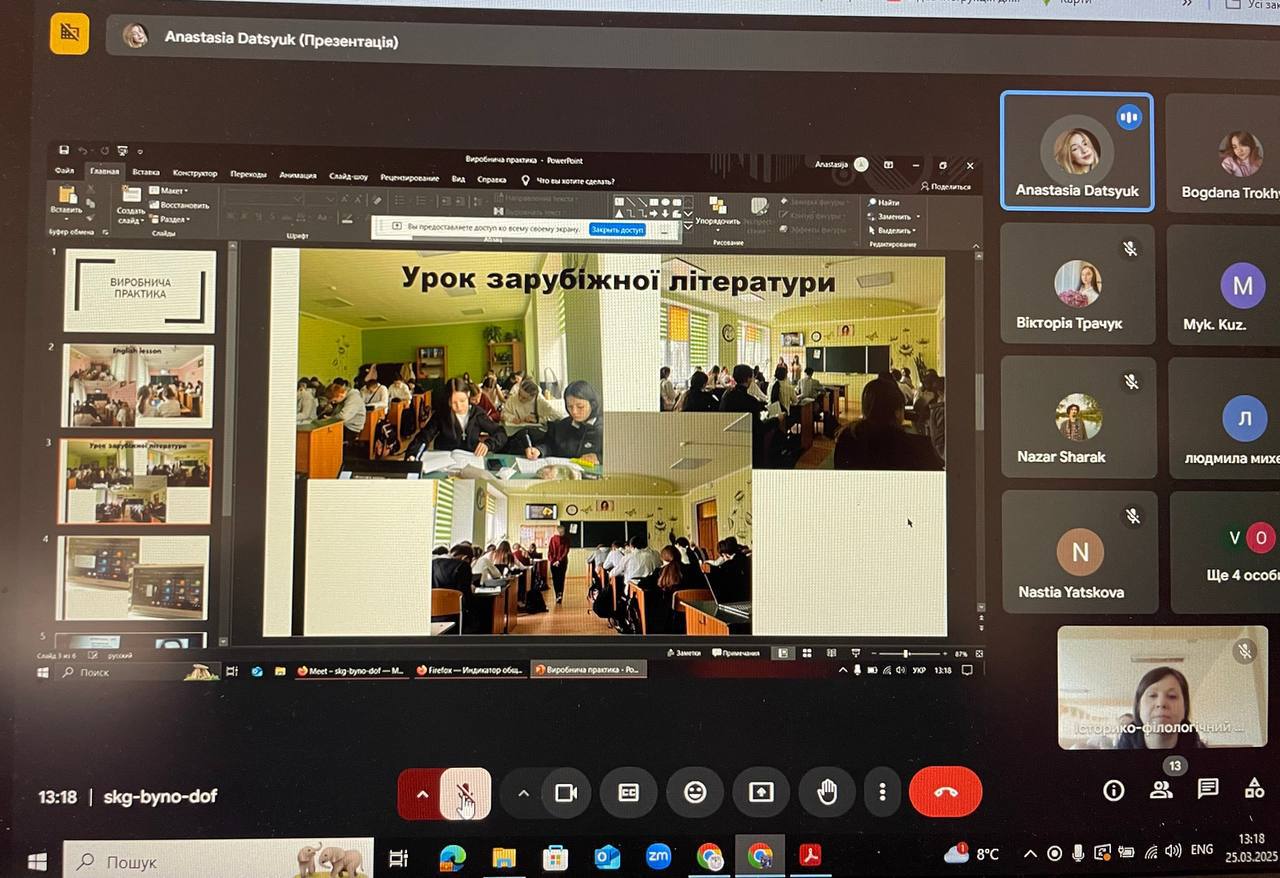Open Microsoft Edge from taskbar

452,857
